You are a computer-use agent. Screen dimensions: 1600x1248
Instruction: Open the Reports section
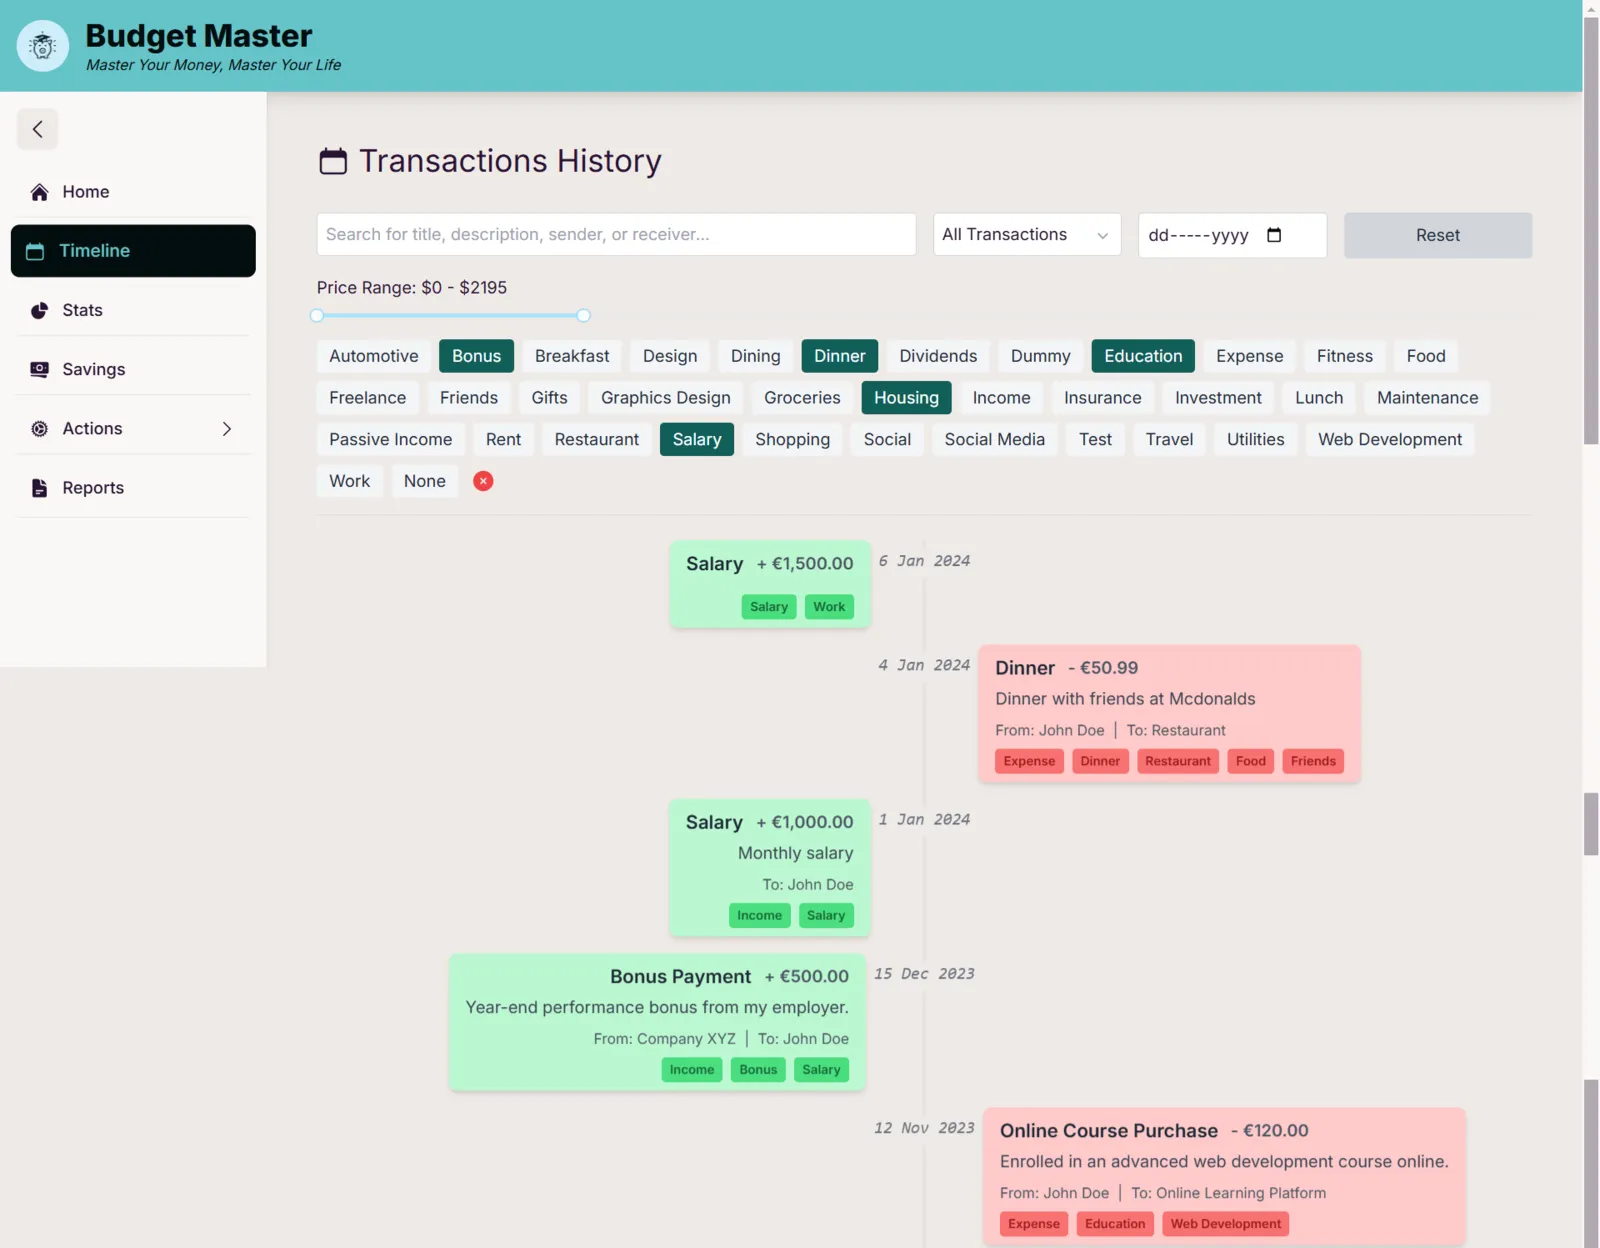click(133, 488)
